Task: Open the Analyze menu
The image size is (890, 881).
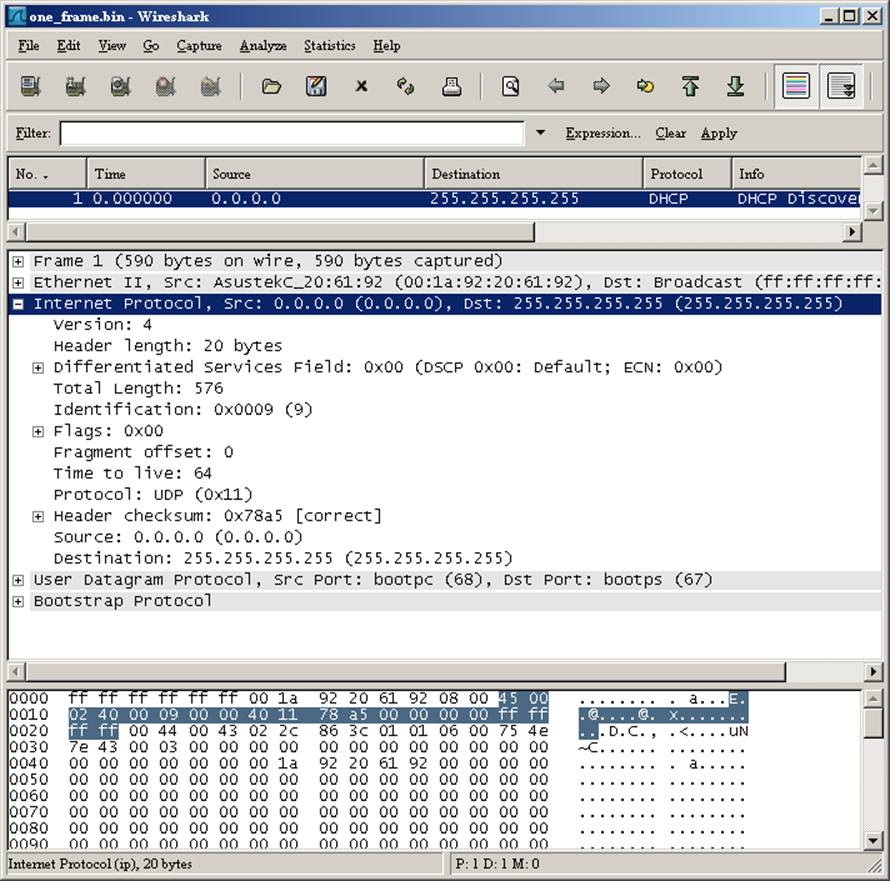Action: tap(263, 45)
